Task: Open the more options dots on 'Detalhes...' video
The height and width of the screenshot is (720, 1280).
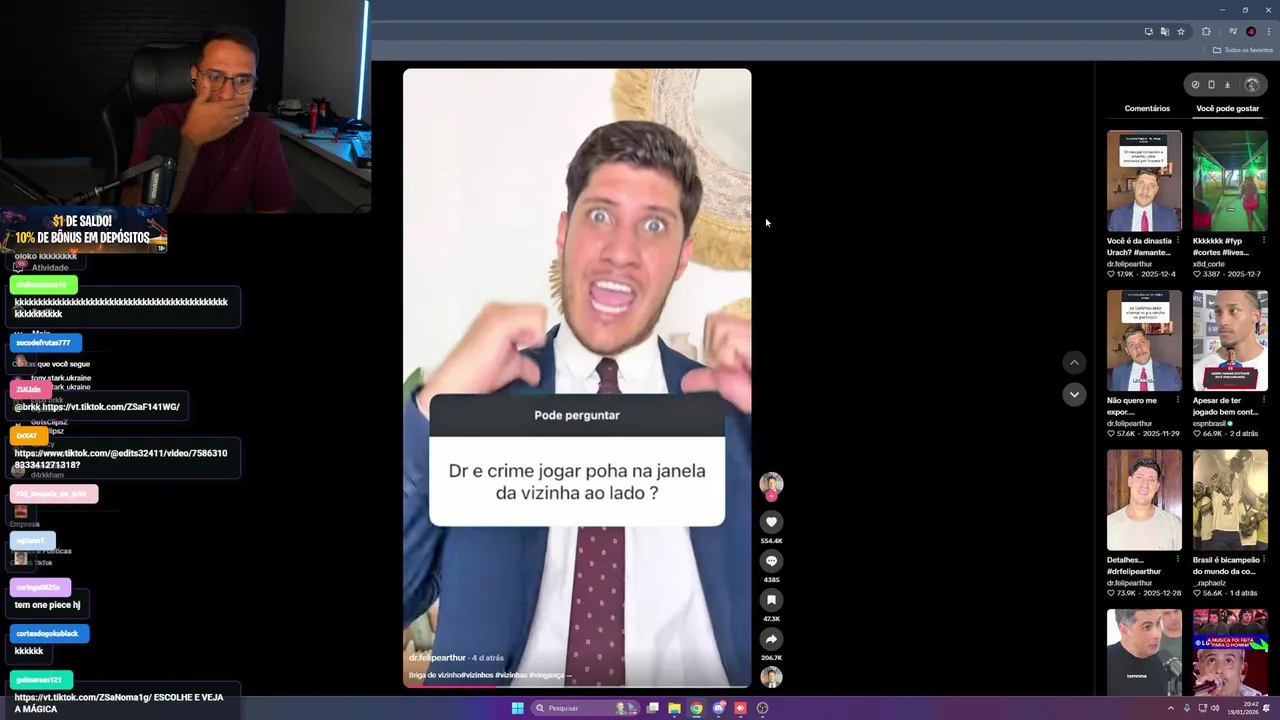Action: click(1178, 560)
